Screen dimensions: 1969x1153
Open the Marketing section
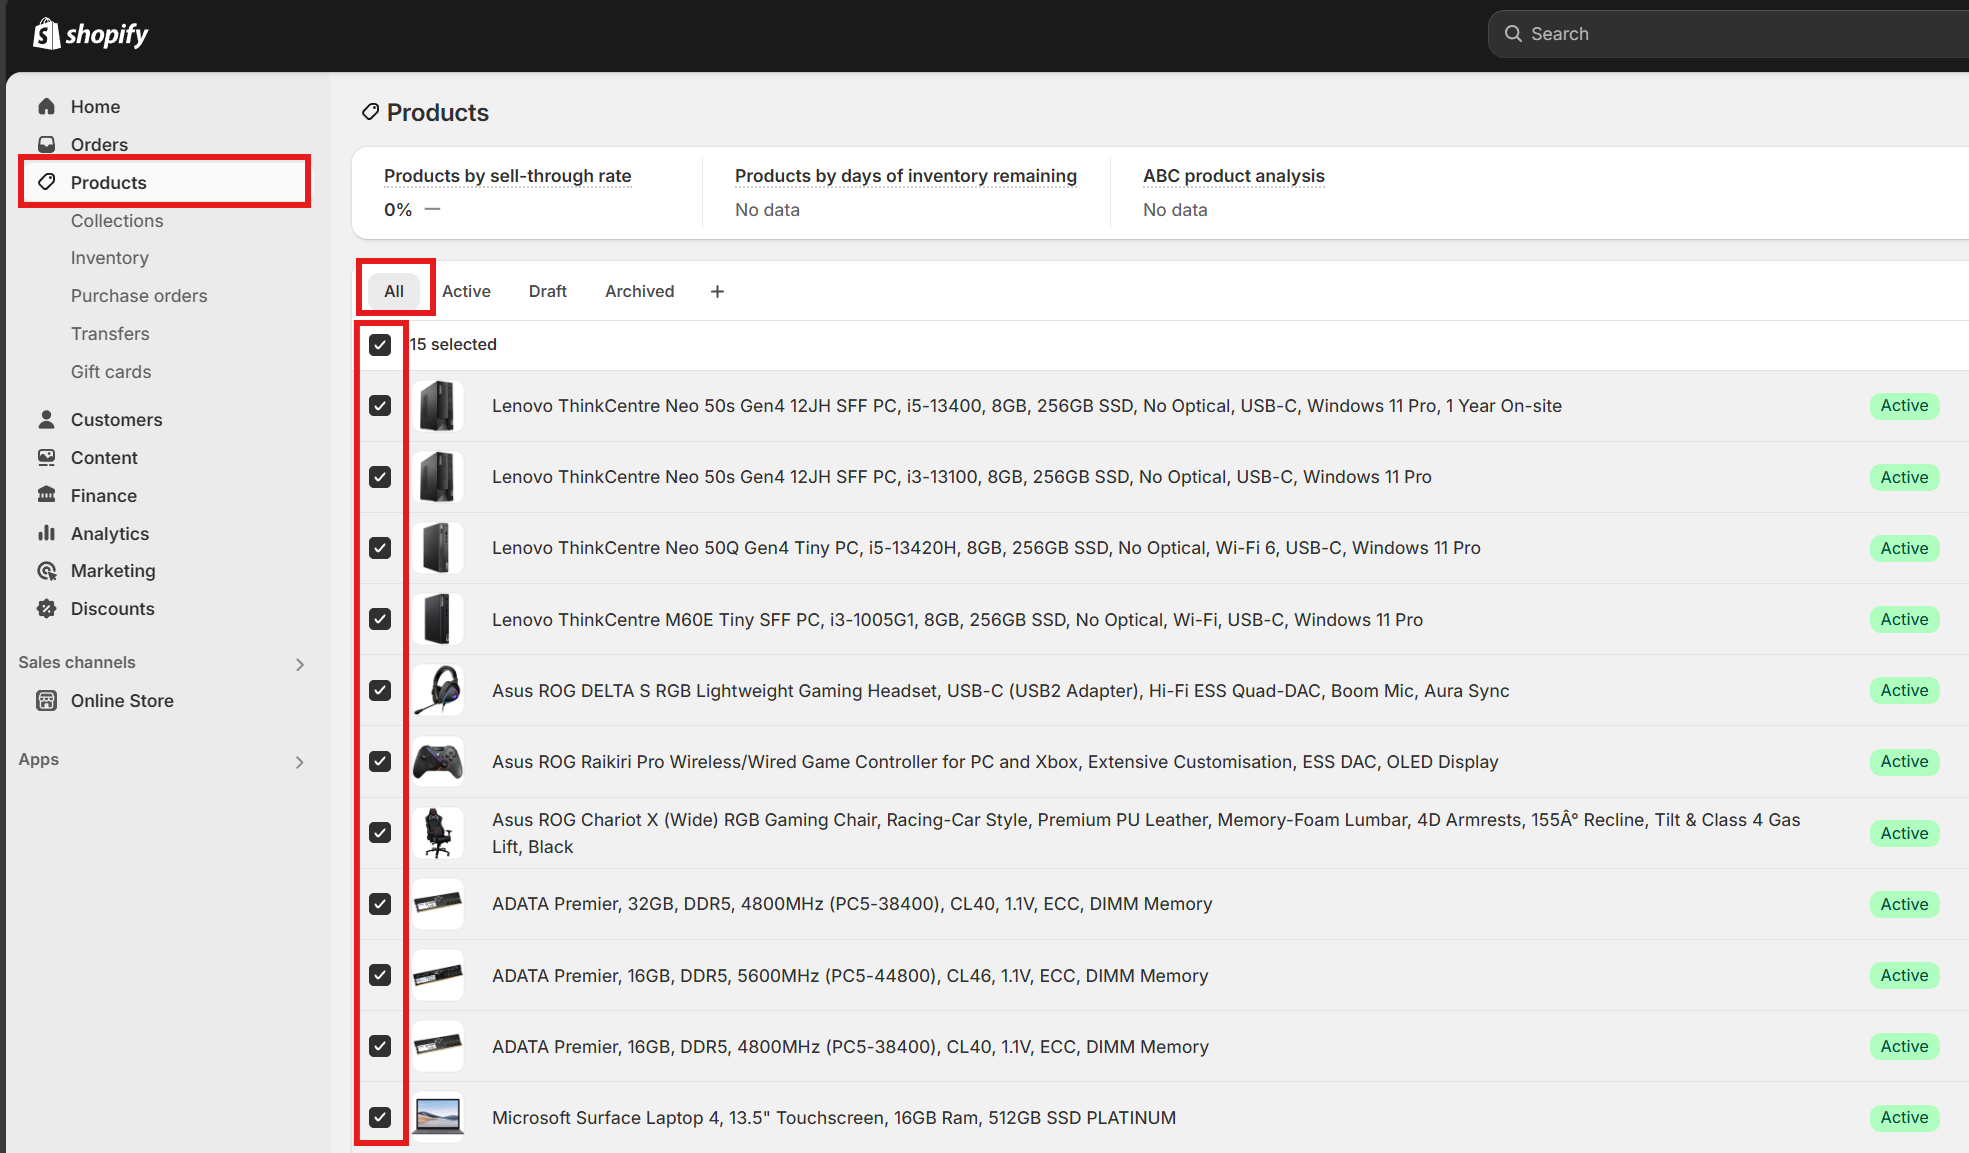(x=47, y=571)
